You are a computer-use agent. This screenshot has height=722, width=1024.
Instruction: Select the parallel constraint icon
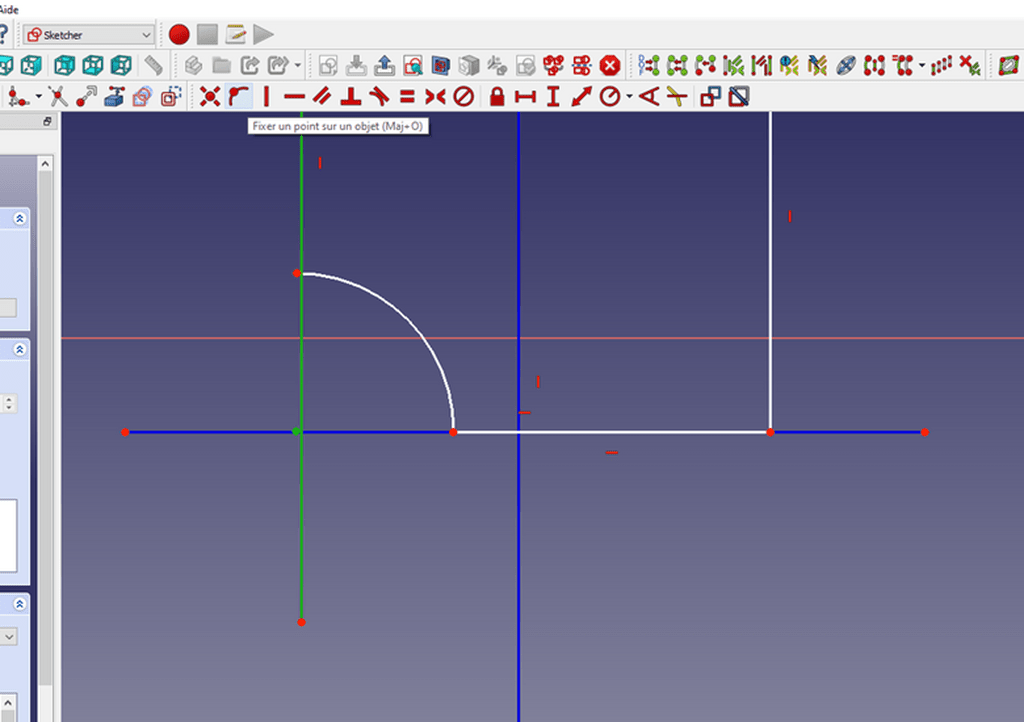click(322, 96)
